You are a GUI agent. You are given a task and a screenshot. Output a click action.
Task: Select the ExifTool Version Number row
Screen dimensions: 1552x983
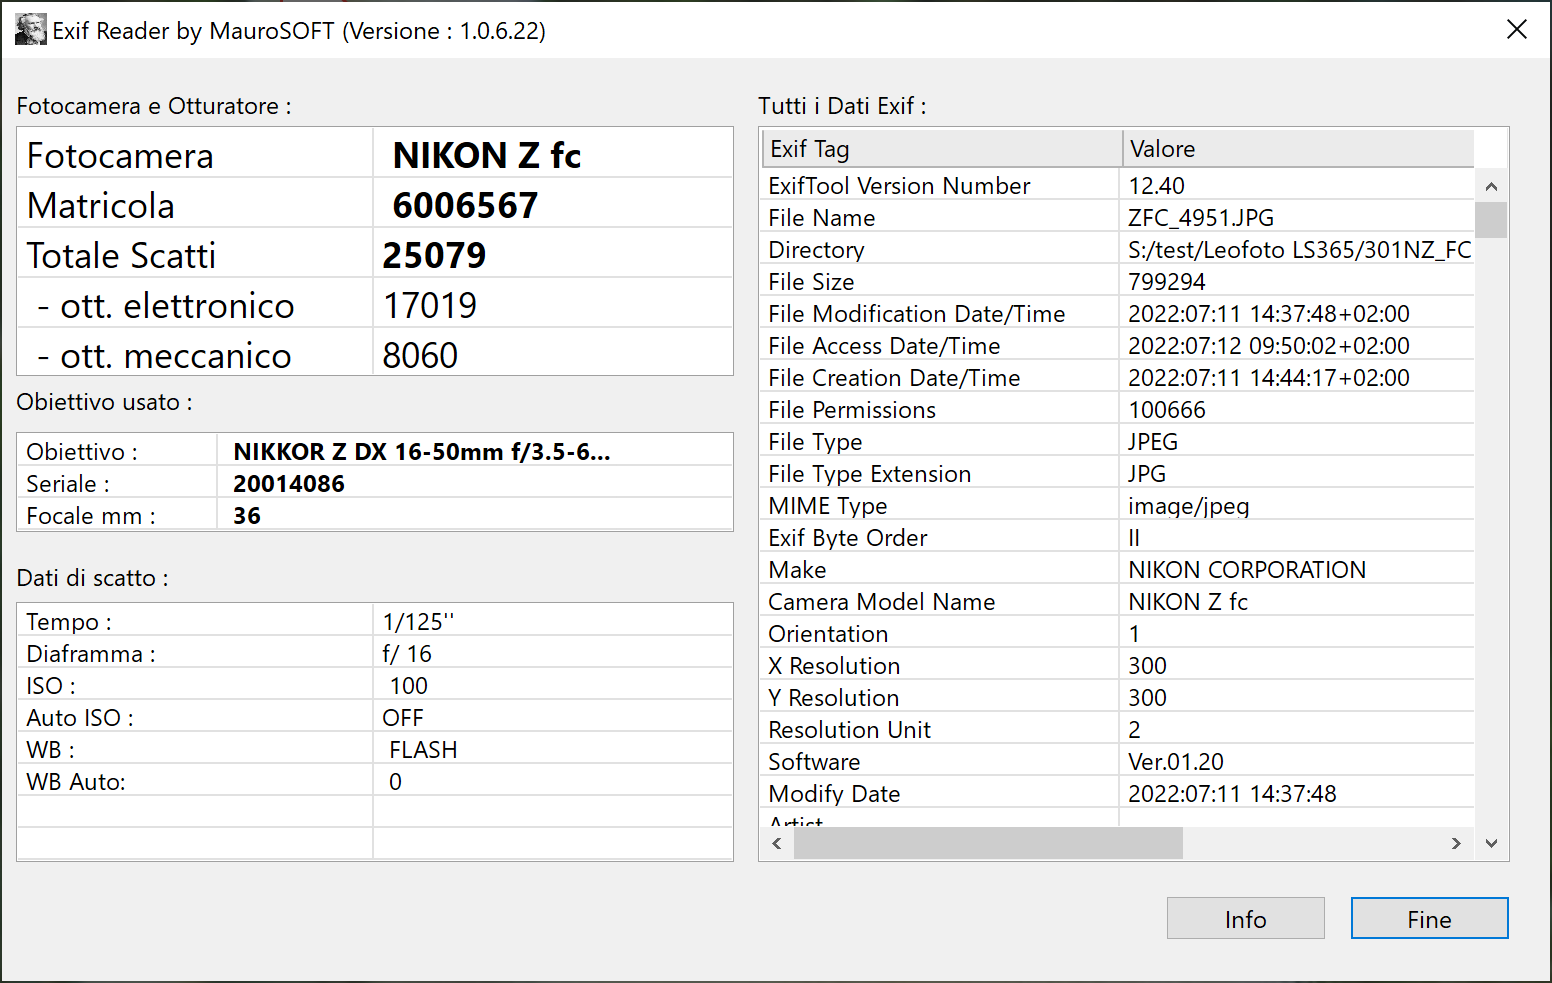(x=1117, y=186)
